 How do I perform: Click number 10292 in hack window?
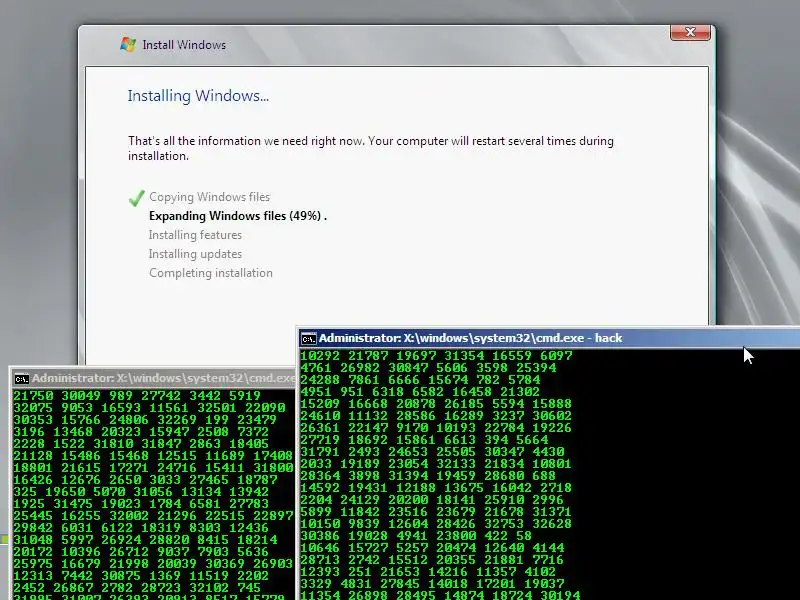[x=319, y=356]
